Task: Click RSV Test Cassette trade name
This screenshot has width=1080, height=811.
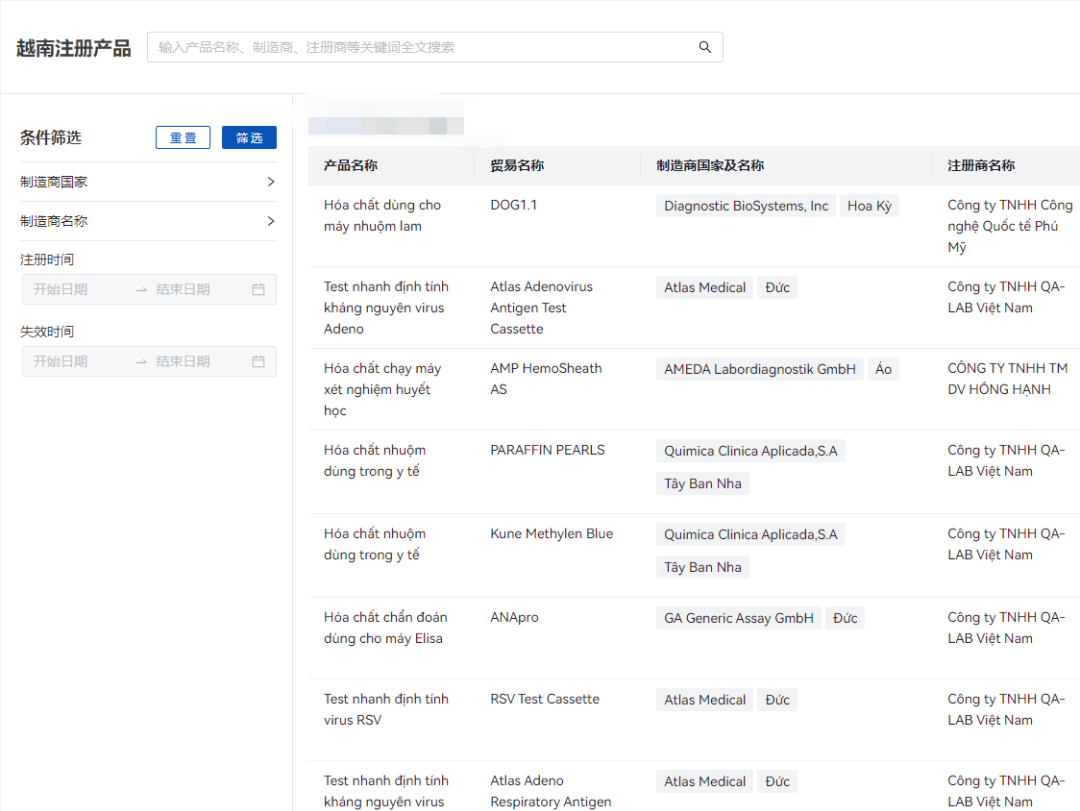Action: 545,699
